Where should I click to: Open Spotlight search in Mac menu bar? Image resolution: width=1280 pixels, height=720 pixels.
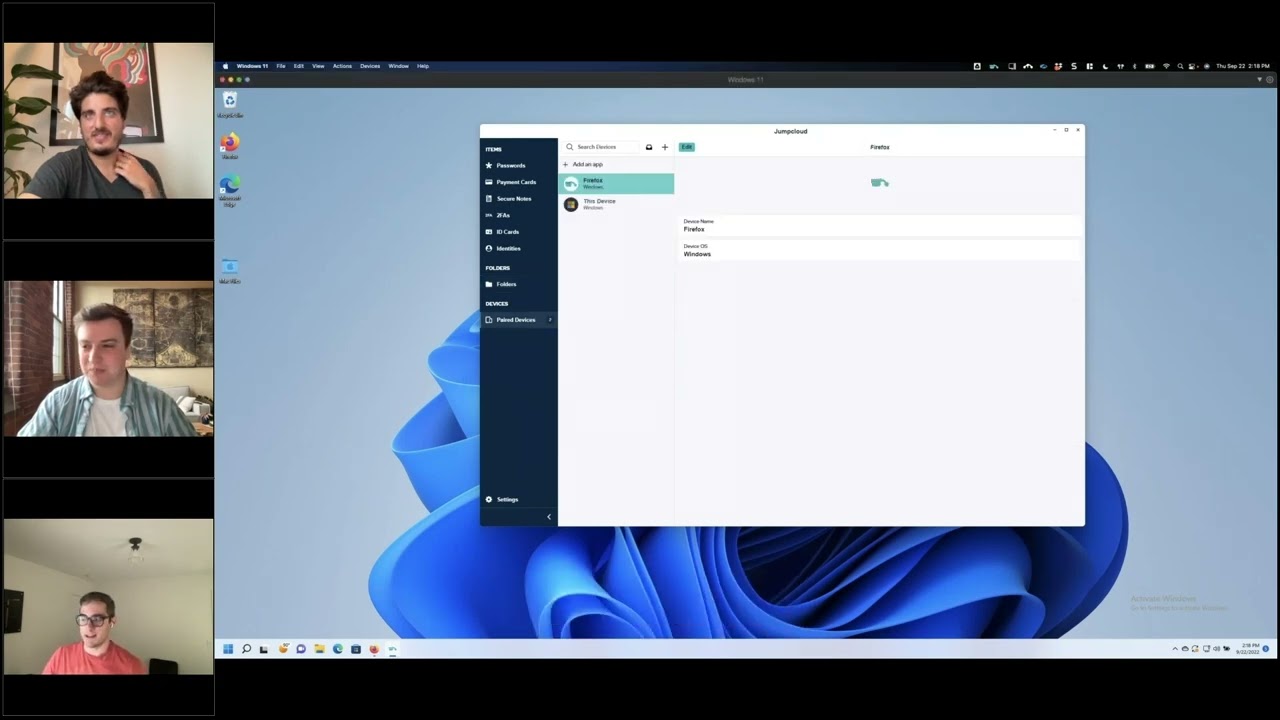point(1180,66)
